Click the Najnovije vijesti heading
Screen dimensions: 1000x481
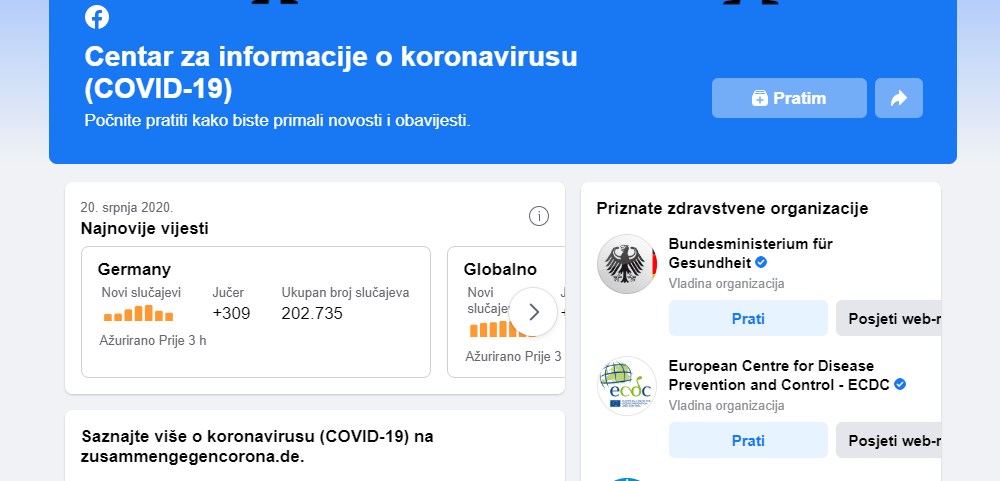point(145,228)
